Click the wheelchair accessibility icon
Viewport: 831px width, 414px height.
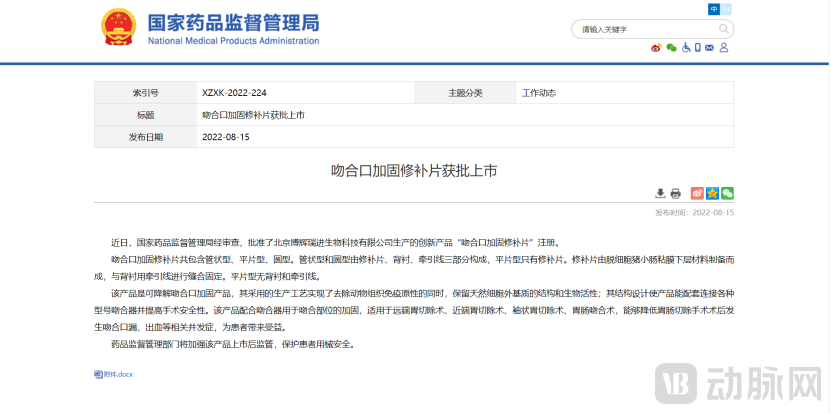tap(685, 48)
